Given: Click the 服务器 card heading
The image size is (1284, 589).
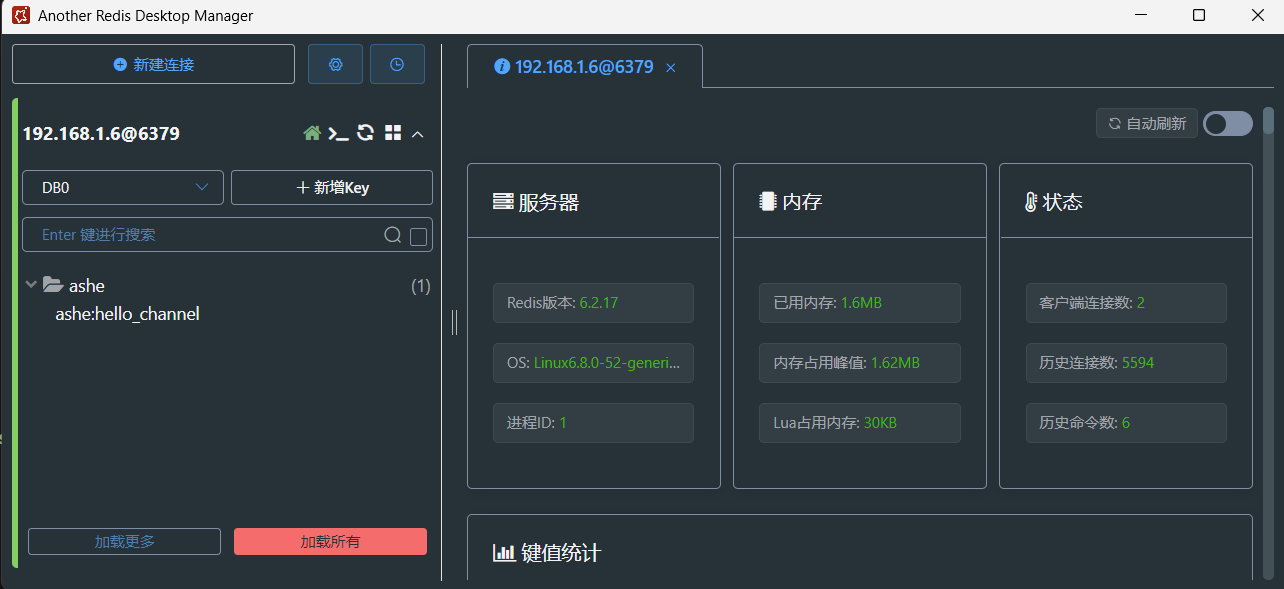Looking at the screenshot, I should (549, 202).
